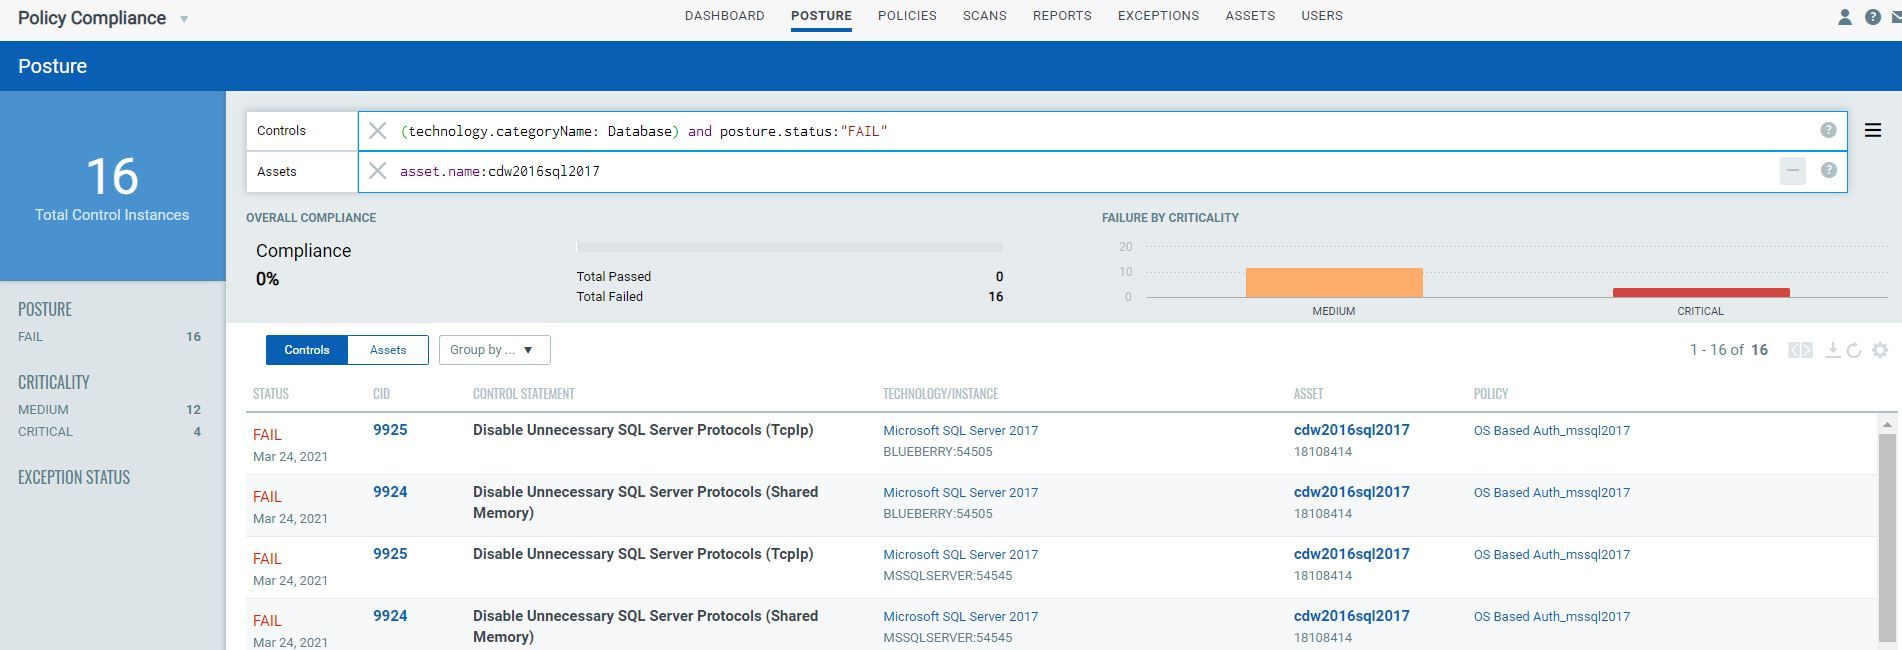Clear the Controls query with the X icon
Image resolution: width=1902 pixels, height=650 pixels.
[377, 131]
